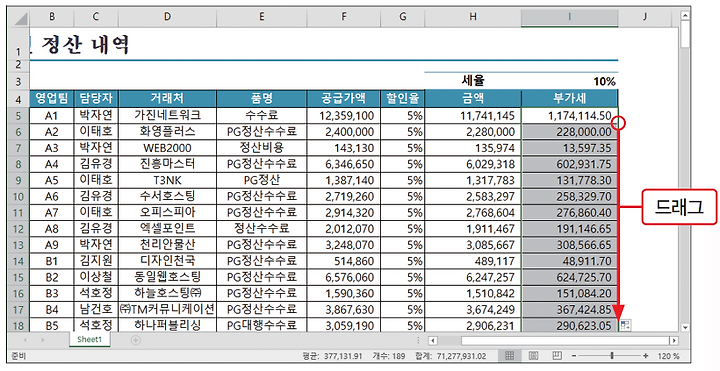The image size is (720, 371).
Task: Click the horizontal scrollbar left arrow
Action: pyautogui.click(x=433, y=341)
